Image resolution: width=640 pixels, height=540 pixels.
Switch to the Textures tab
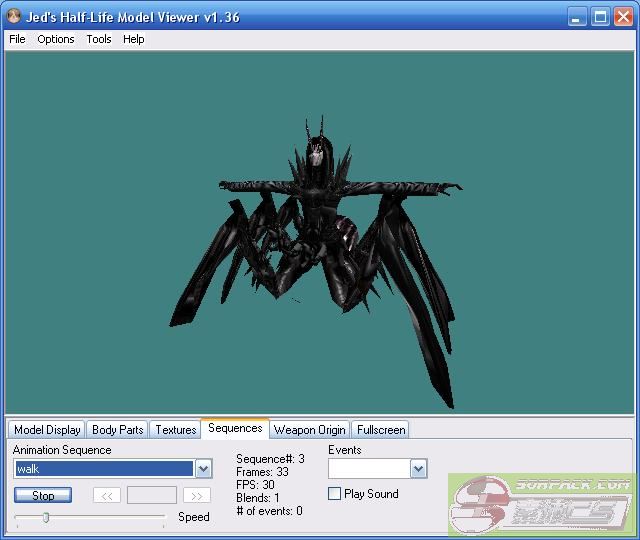[176, 430]
